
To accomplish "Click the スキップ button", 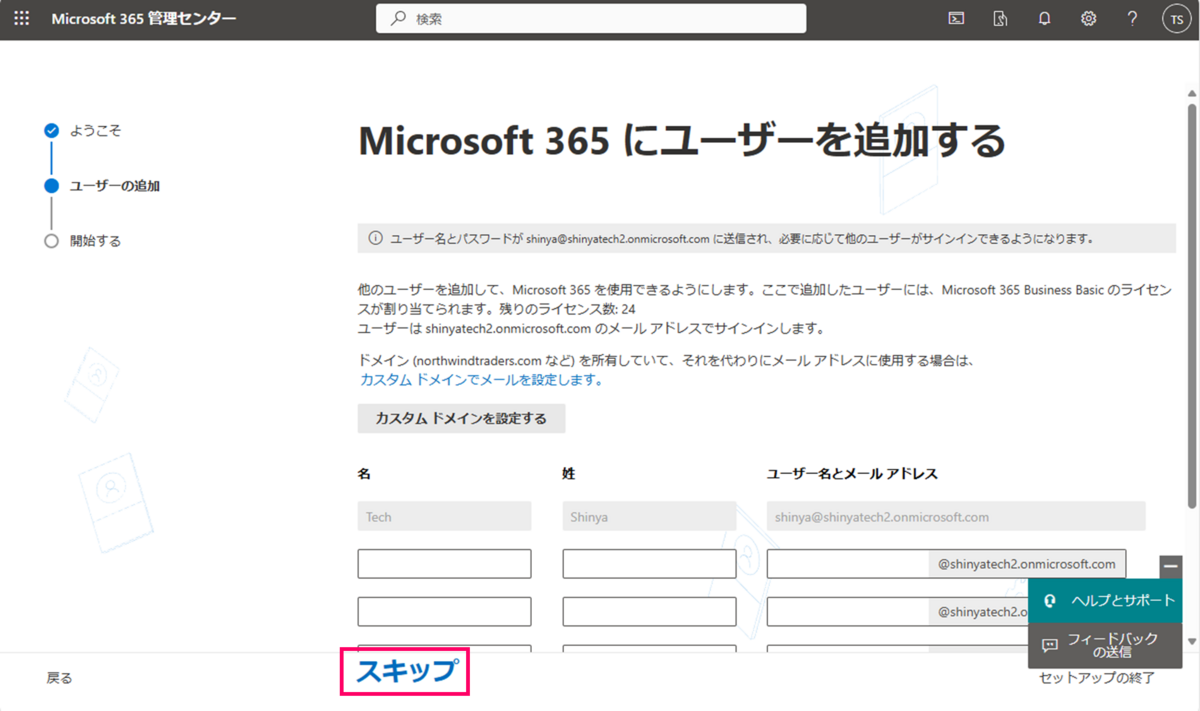I will tap(405, 670).
